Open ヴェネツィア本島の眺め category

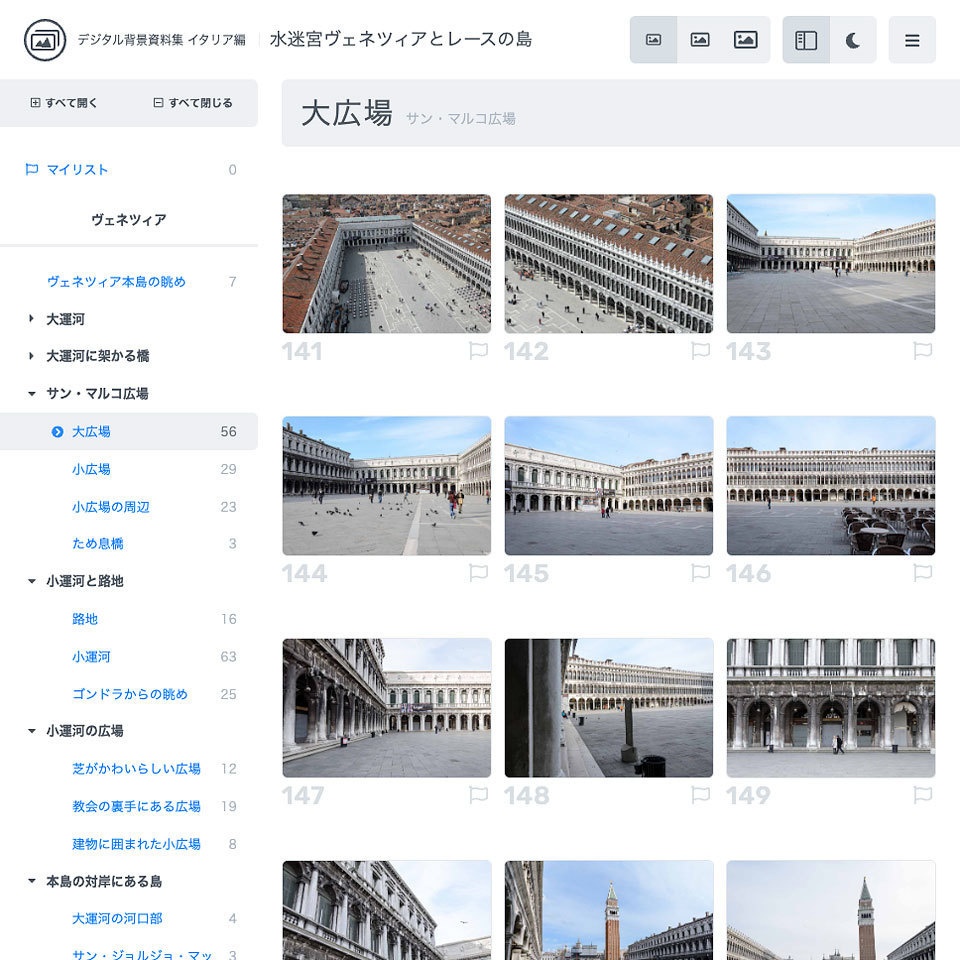point(116,282)
